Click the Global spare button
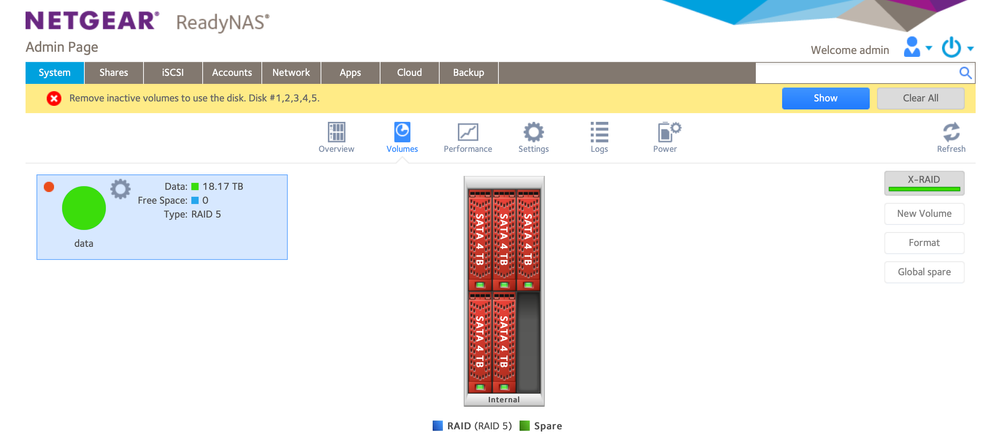Image resolution: width=999 pixels, height=438 pixels. coord(924,272)
